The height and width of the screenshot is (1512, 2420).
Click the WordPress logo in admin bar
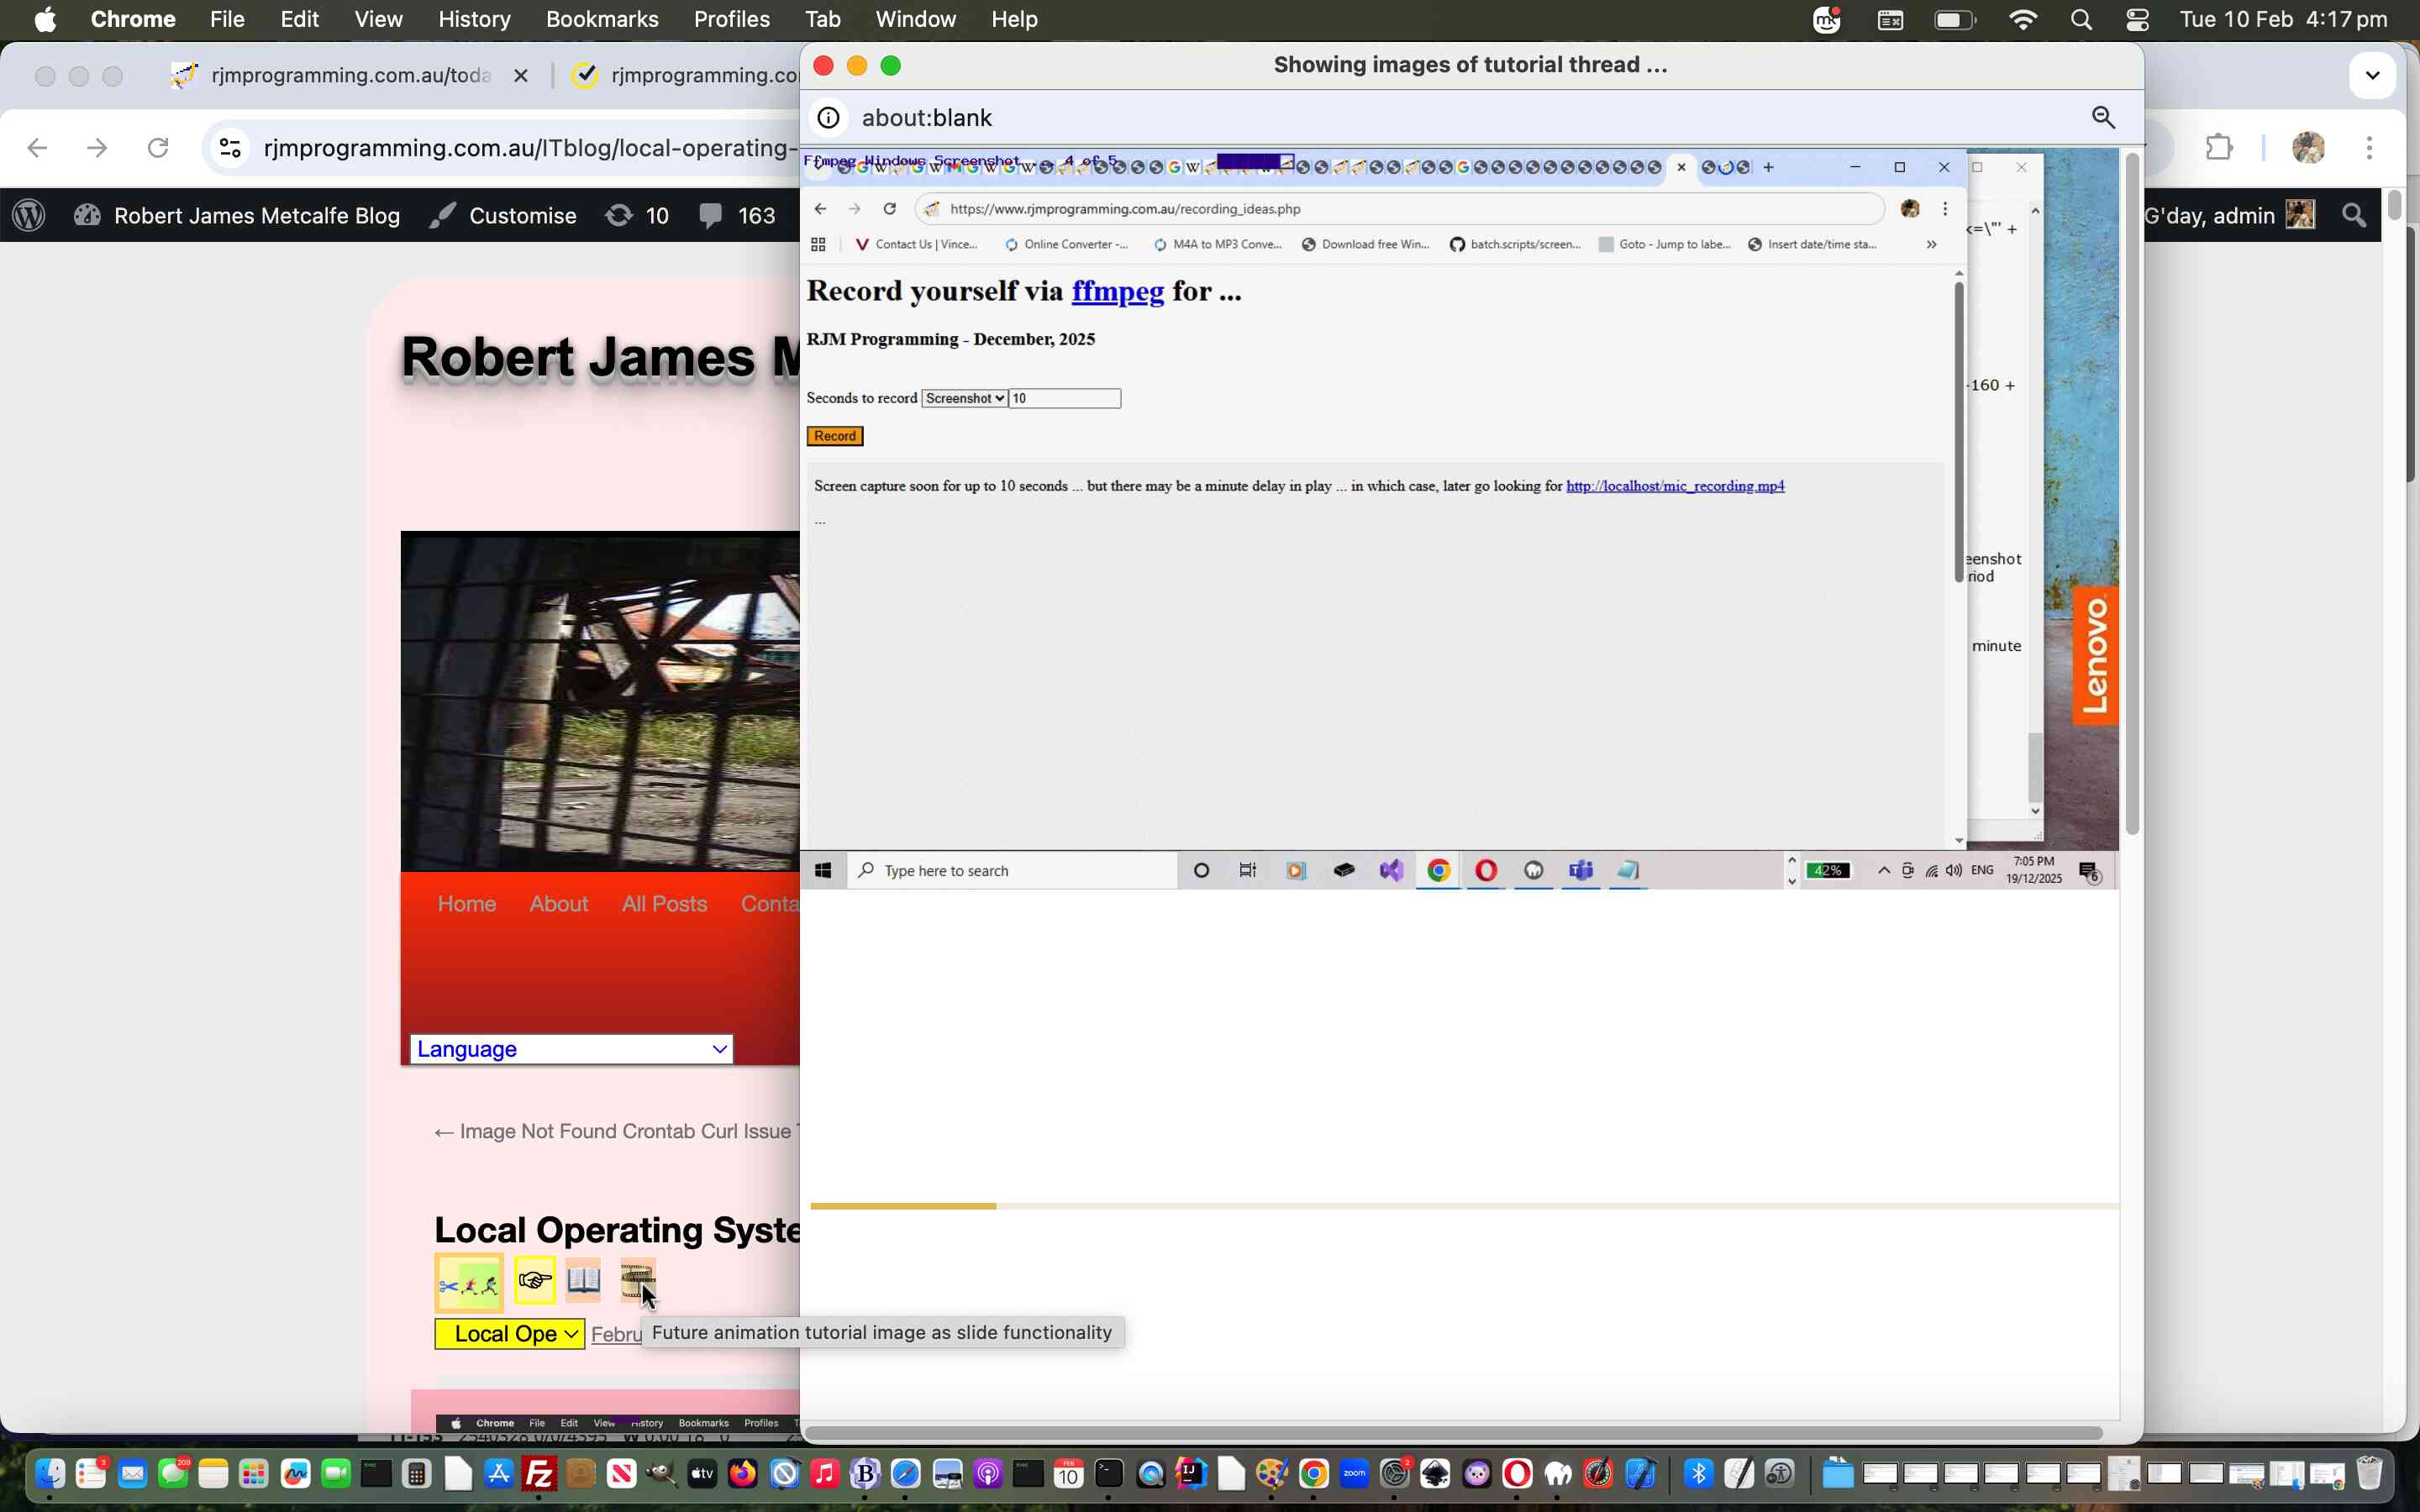click(29, 215)
